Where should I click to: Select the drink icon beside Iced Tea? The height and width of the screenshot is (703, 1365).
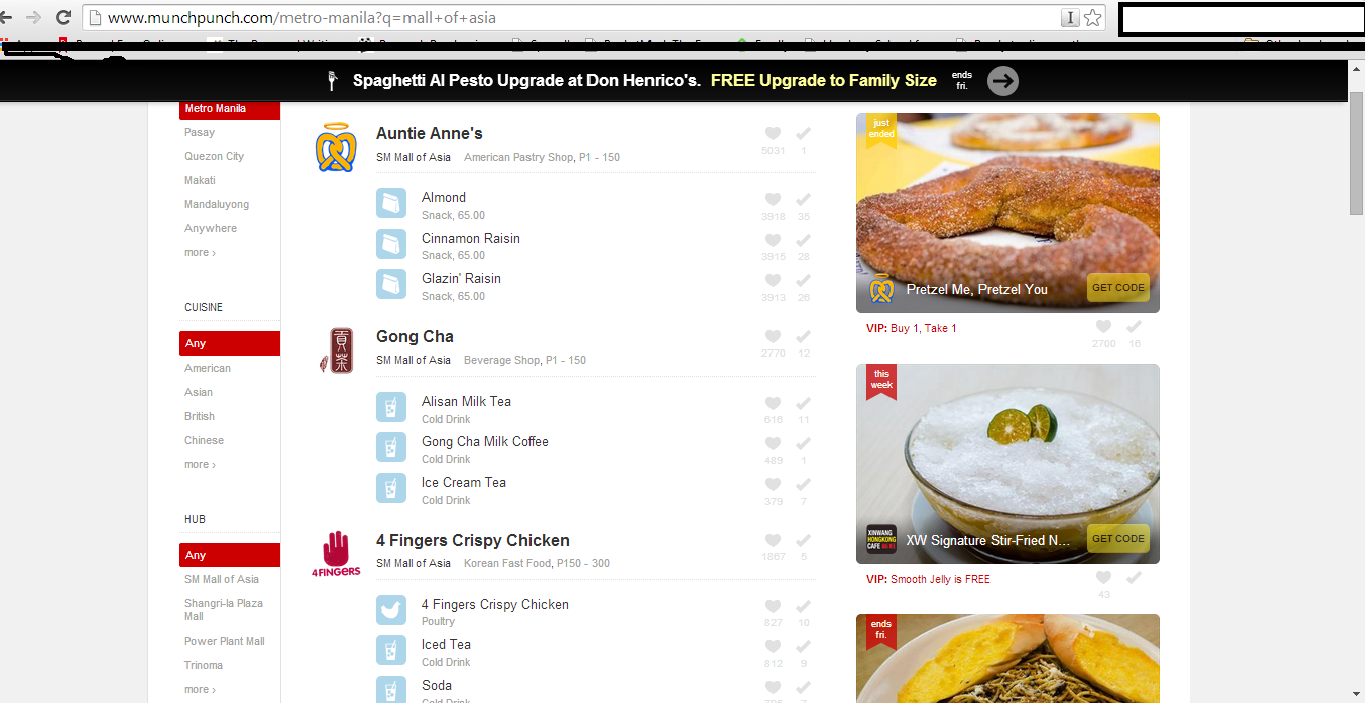tap(391, 651)
